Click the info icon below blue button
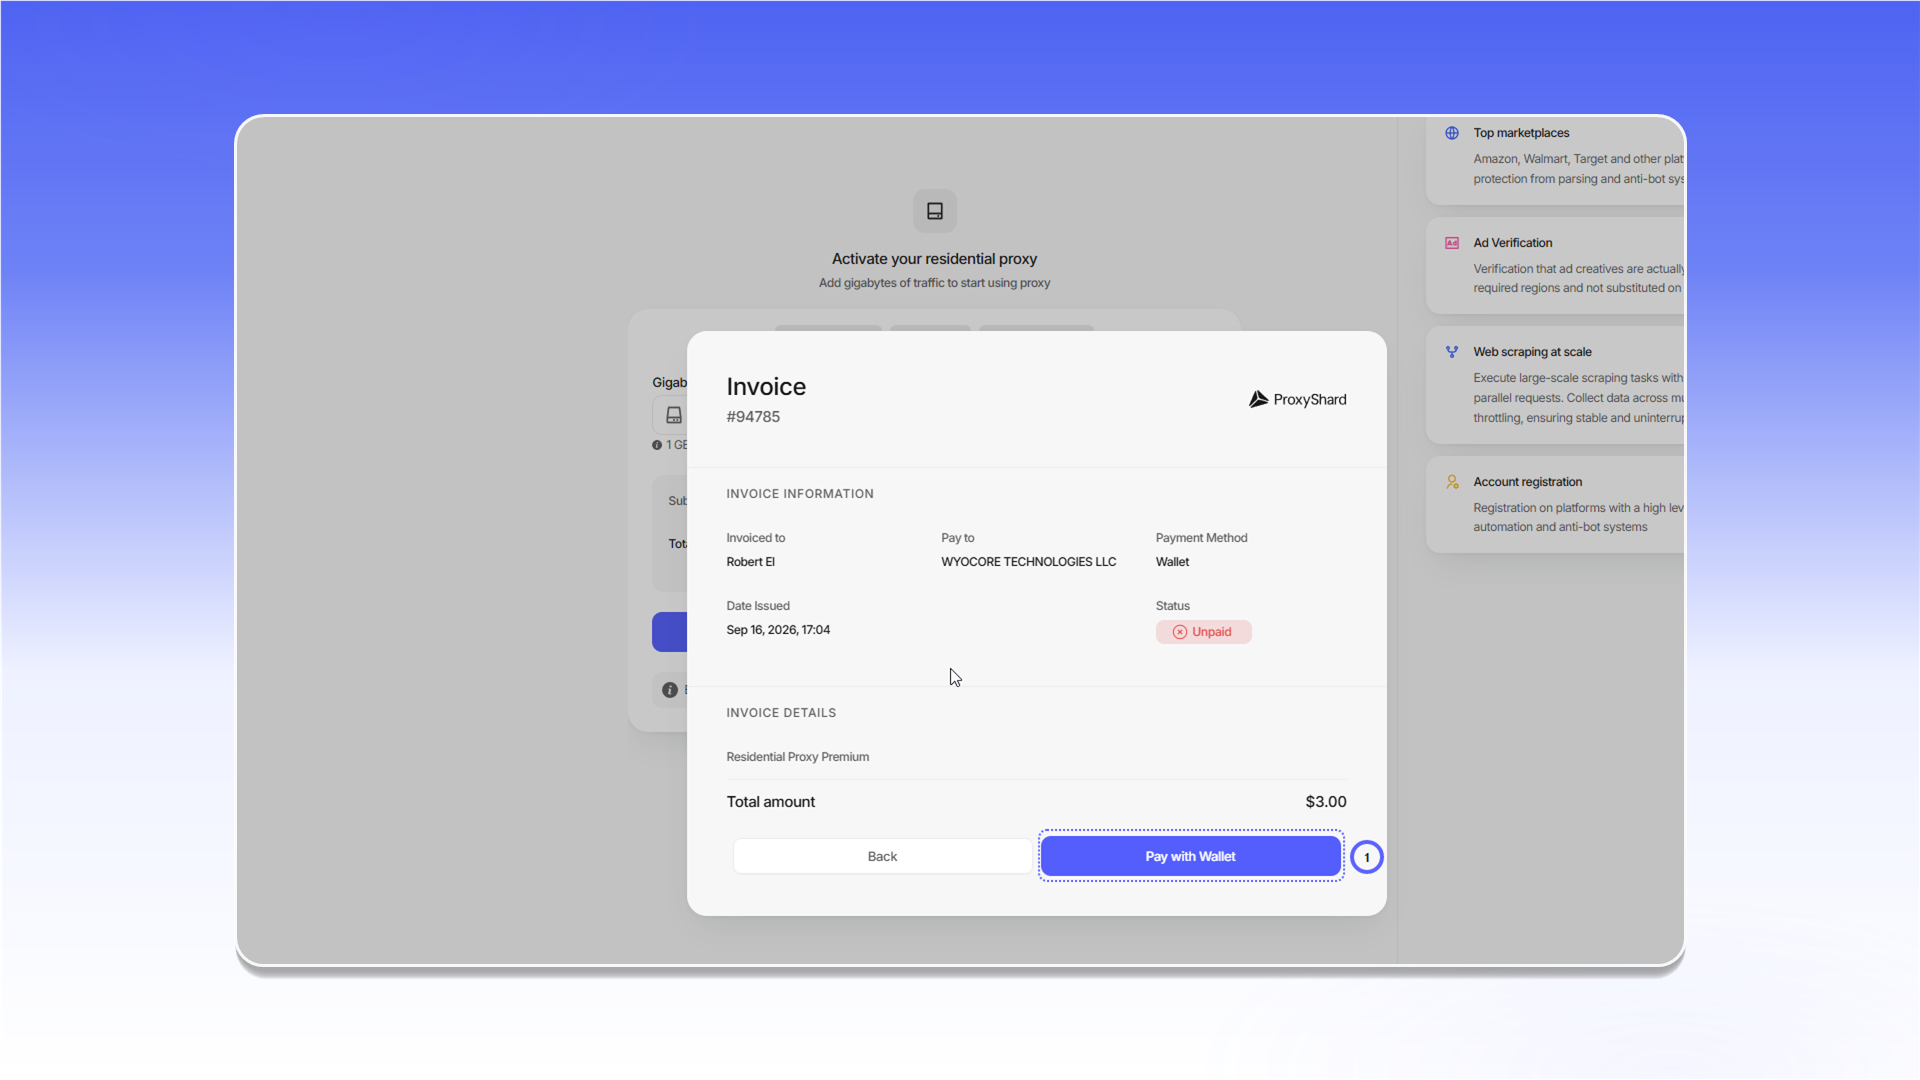Viewport: 1920px width, 1080px height. 670,690
